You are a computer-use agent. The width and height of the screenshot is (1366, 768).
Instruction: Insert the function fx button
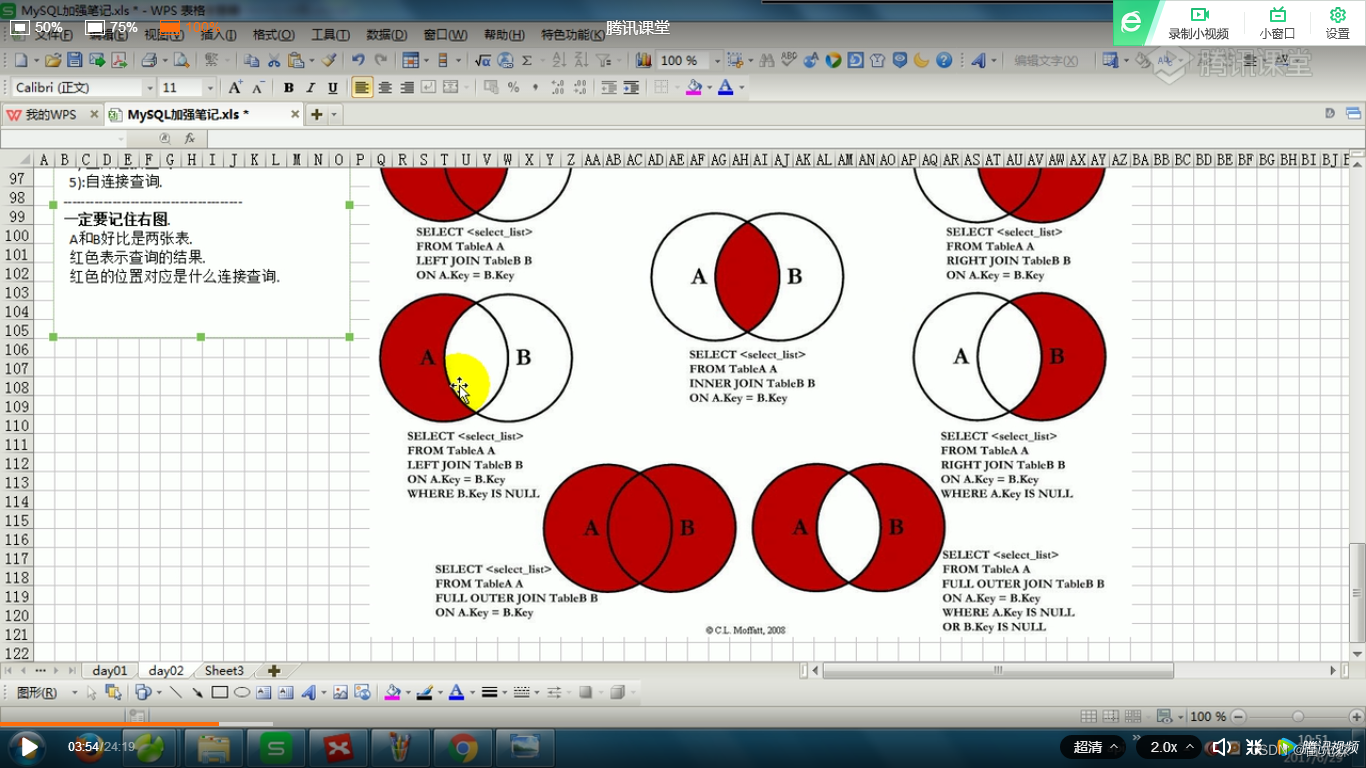189,138
